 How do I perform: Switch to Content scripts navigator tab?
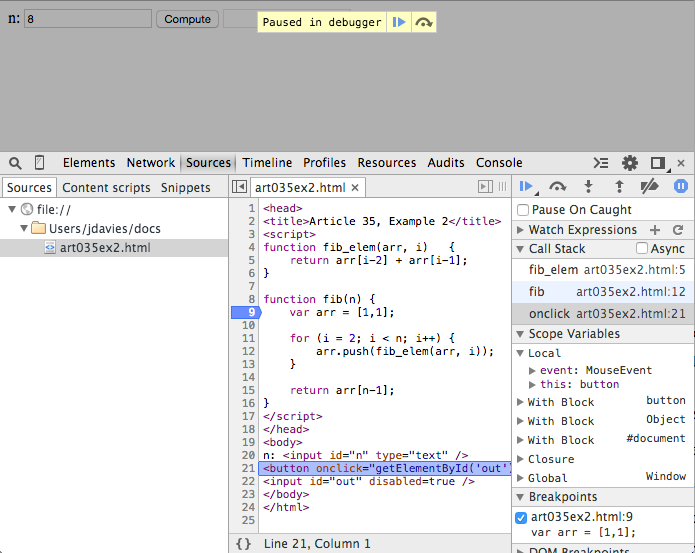pos(106,188)
